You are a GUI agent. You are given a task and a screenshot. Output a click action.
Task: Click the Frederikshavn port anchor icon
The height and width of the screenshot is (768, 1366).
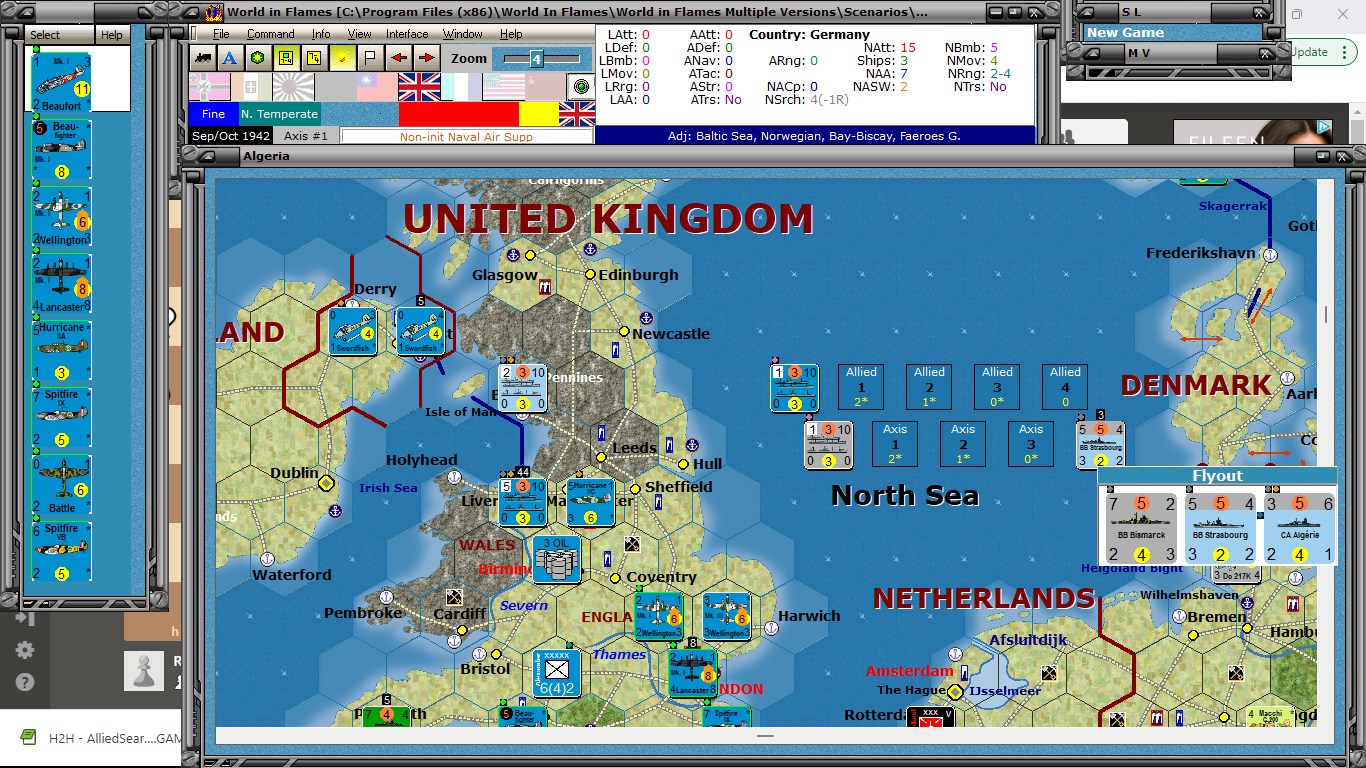tap(1270, 254)
